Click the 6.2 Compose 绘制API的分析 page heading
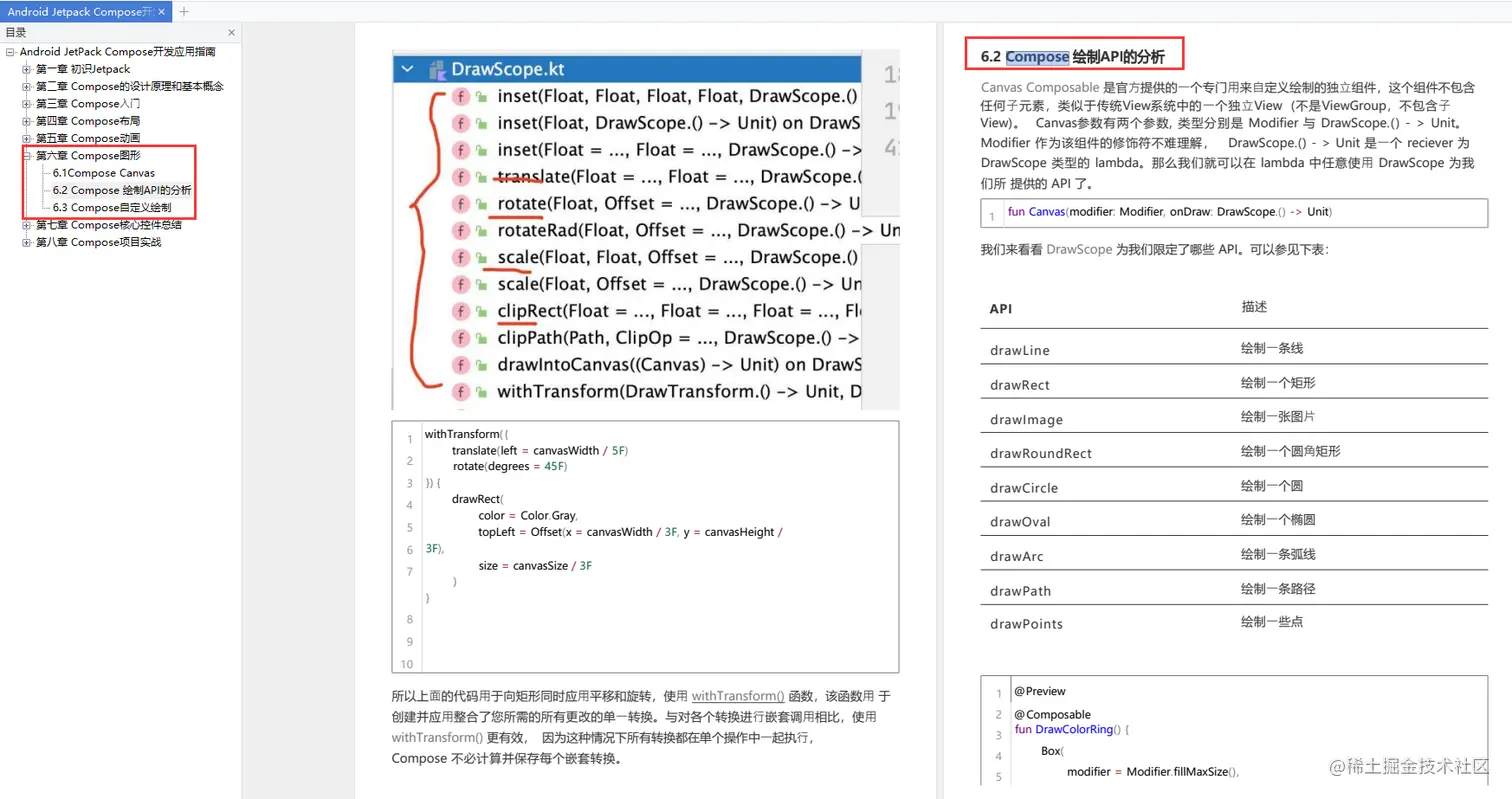This screenshot has width=1512, height=799. click(x=1073, y=56)
